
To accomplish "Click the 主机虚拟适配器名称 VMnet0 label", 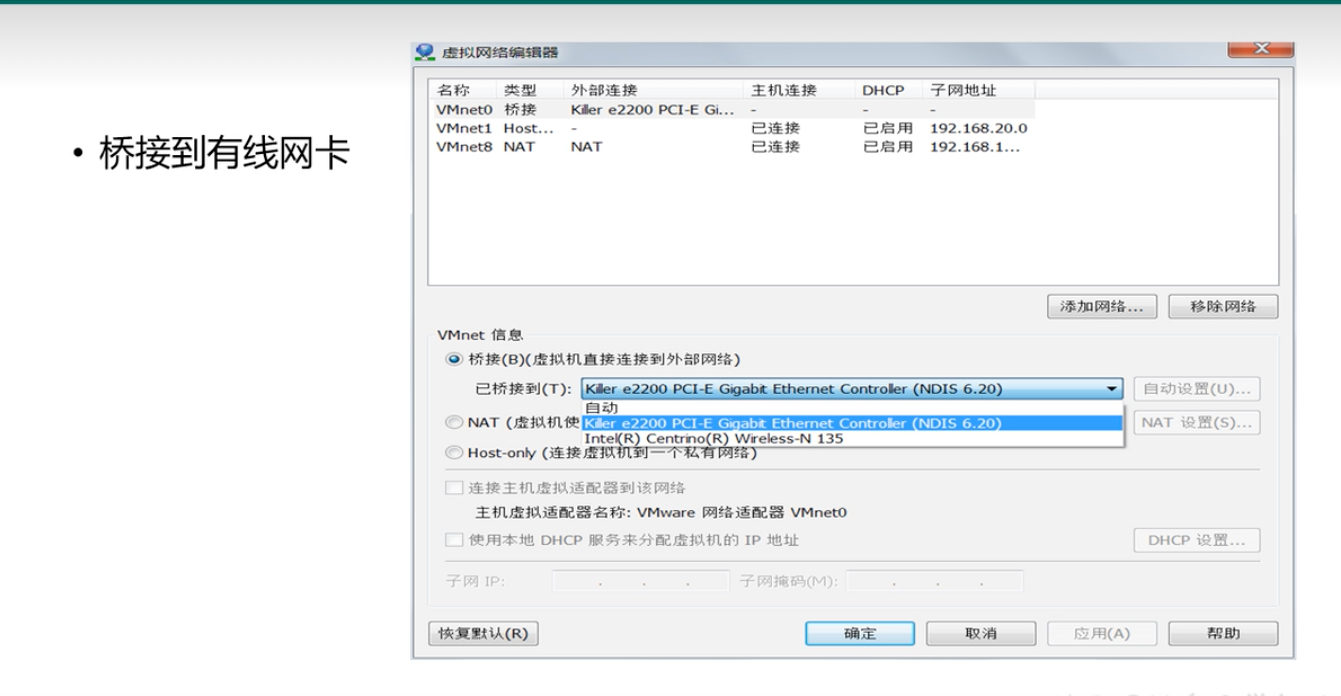I will [x=661, y=513].
